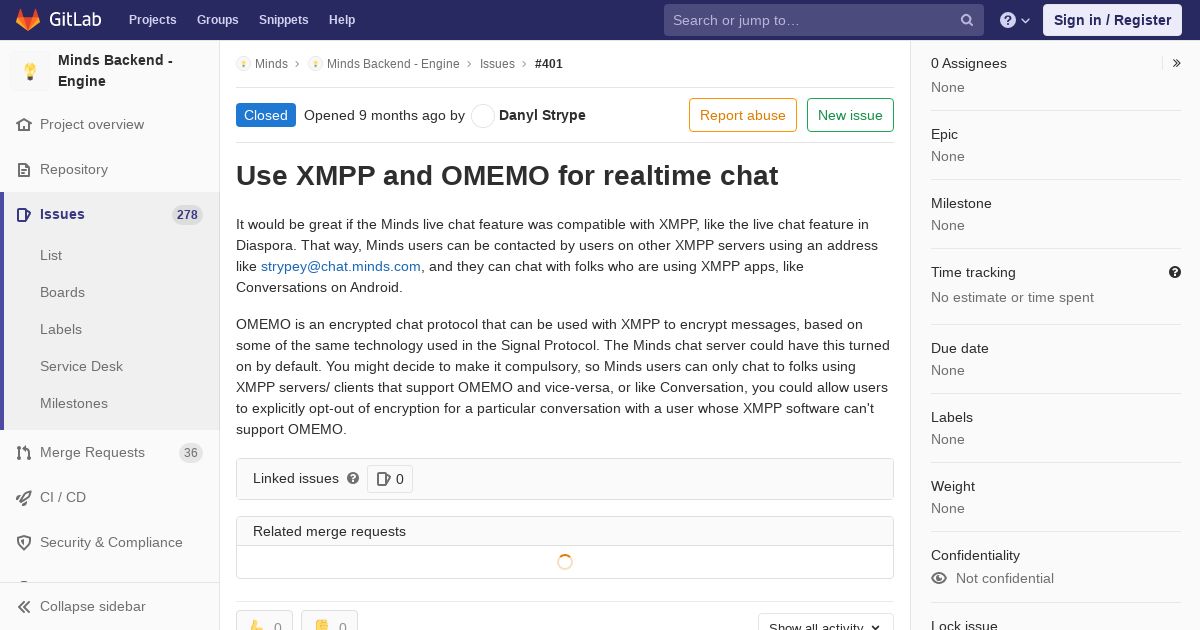
Task: Open the Snippets menu item
Action: 284,20
